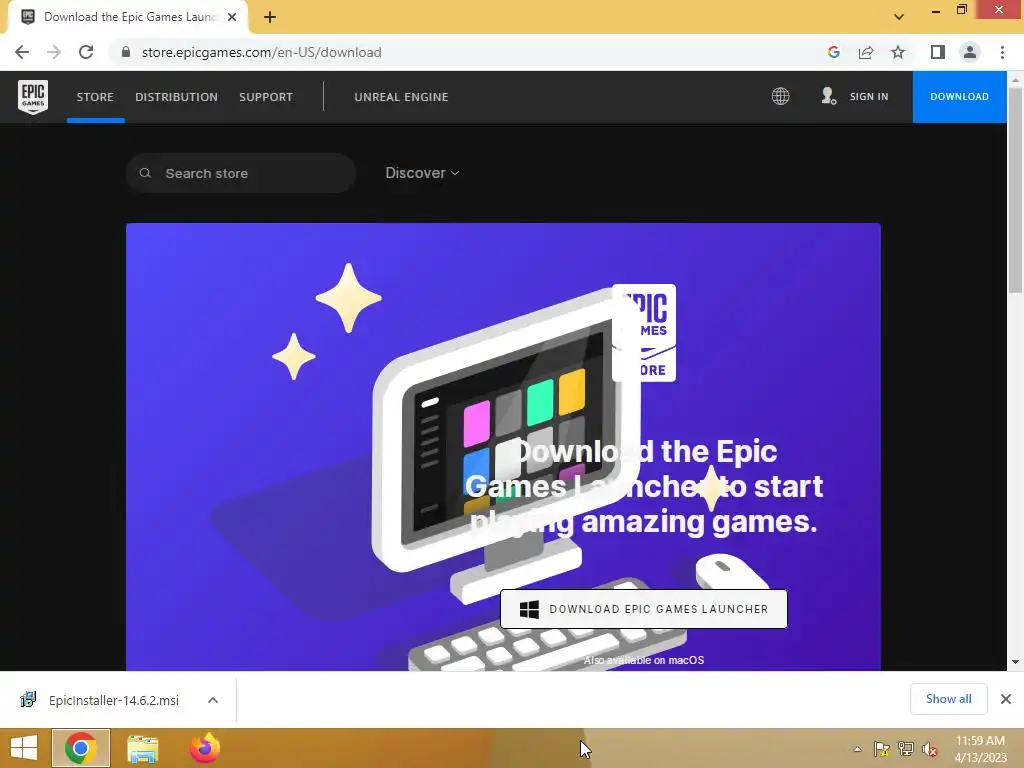The height and width of the screenshot is (768, 1024).
Task: Click the Sign In link
Action: 869,97
